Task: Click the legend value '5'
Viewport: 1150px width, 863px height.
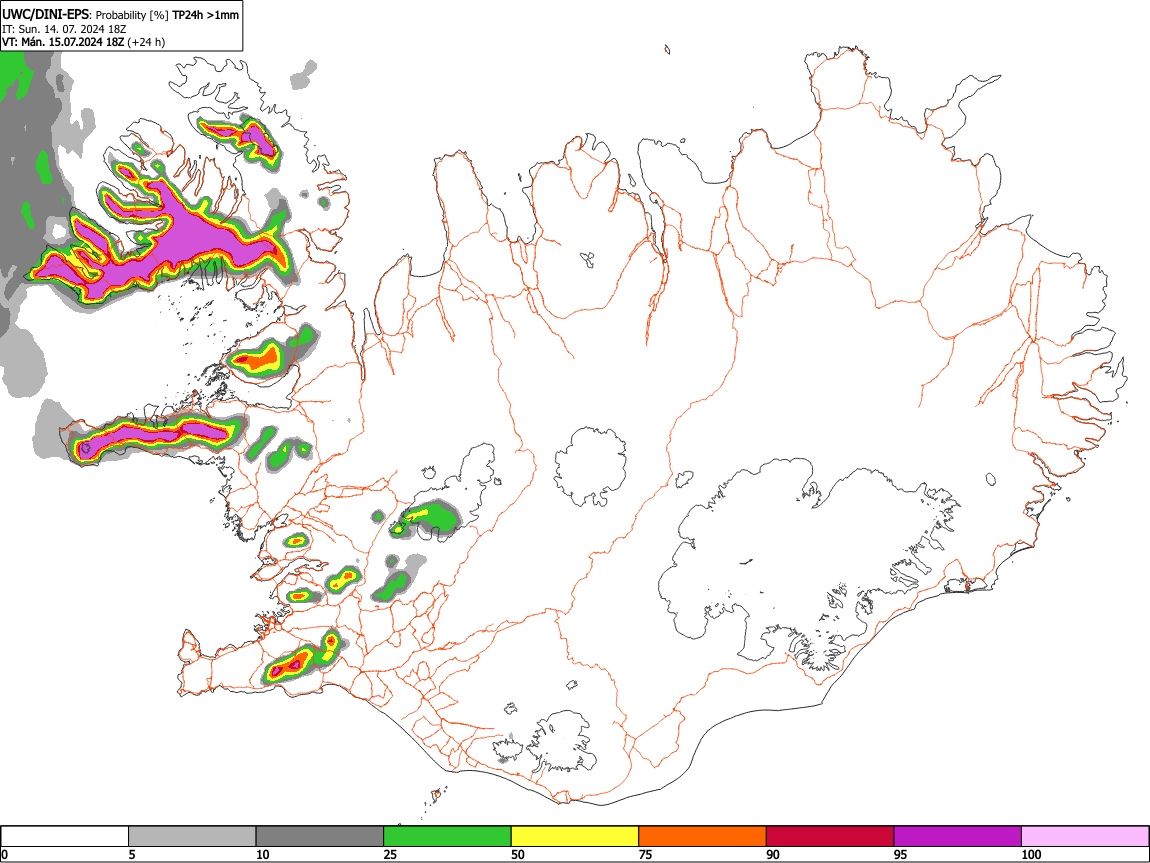Action: click(132, 855)
